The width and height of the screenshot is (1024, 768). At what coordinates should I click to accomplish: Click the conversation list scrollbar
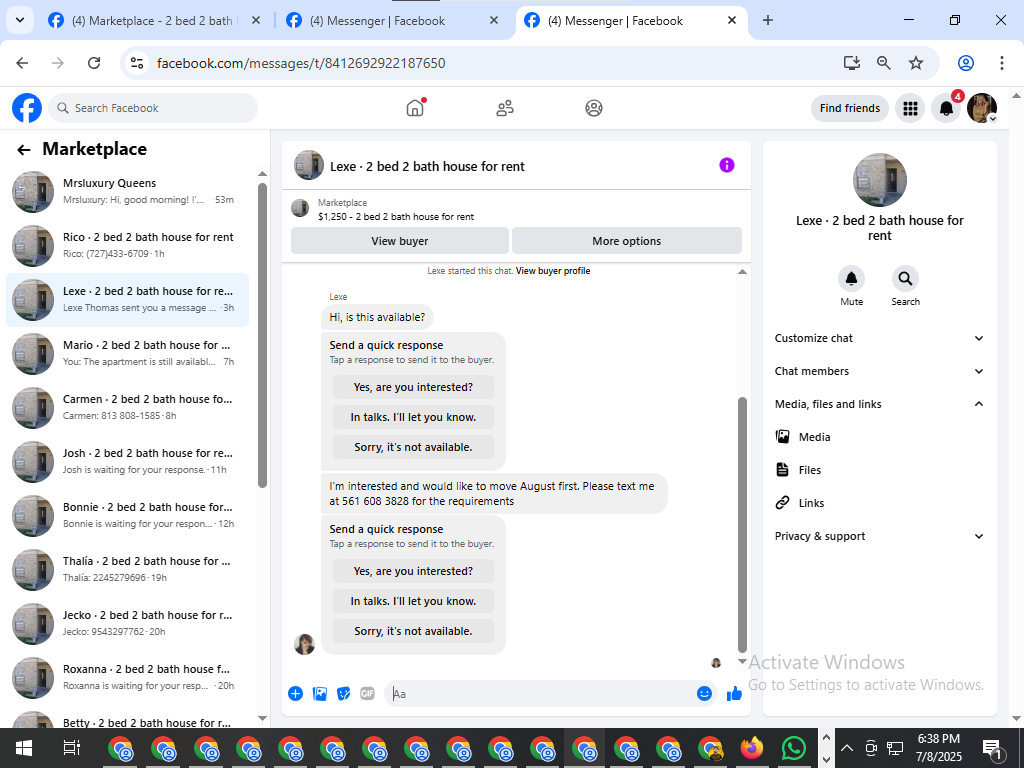[x=263, y=335]
